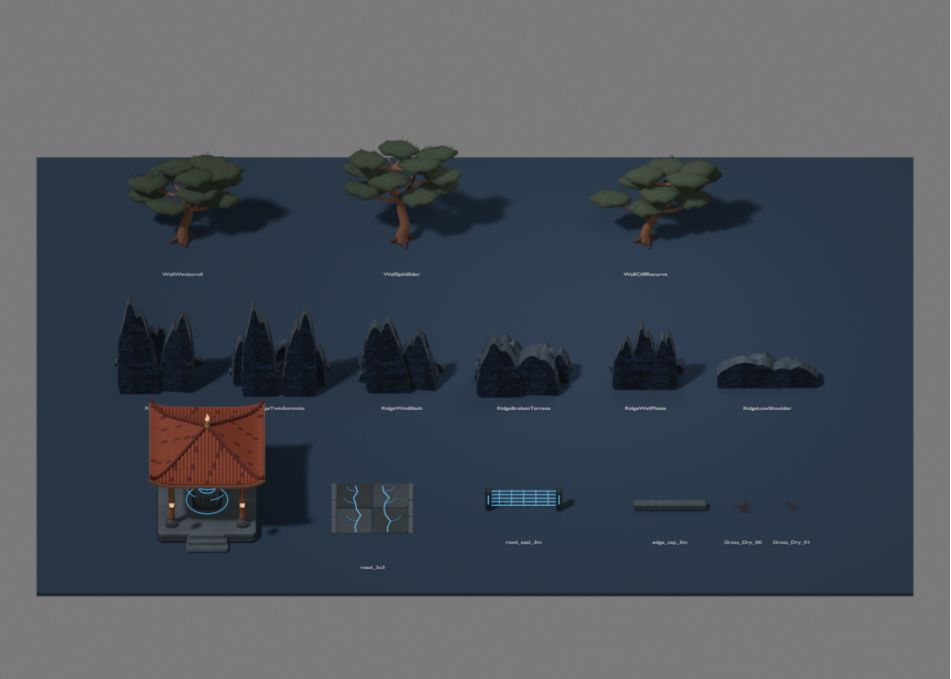951x679 pixels.
Task: Click the Grass_Dry_01 label
Action: pyautogui.click(x=791, y=542)
